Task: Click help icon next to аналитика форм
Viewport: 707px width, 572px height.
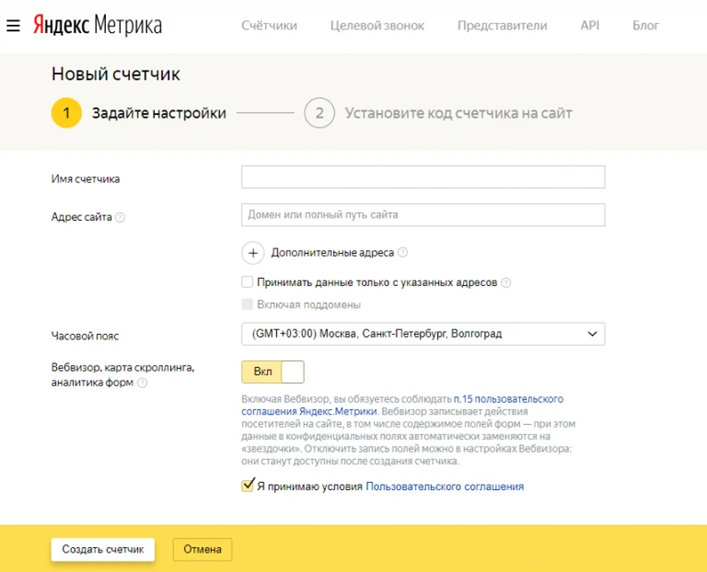Action: [x=142, y=383]
